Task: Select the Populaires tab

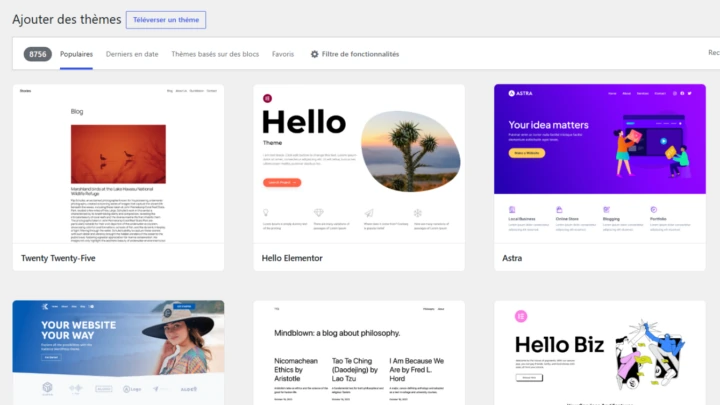Action: 76,54
